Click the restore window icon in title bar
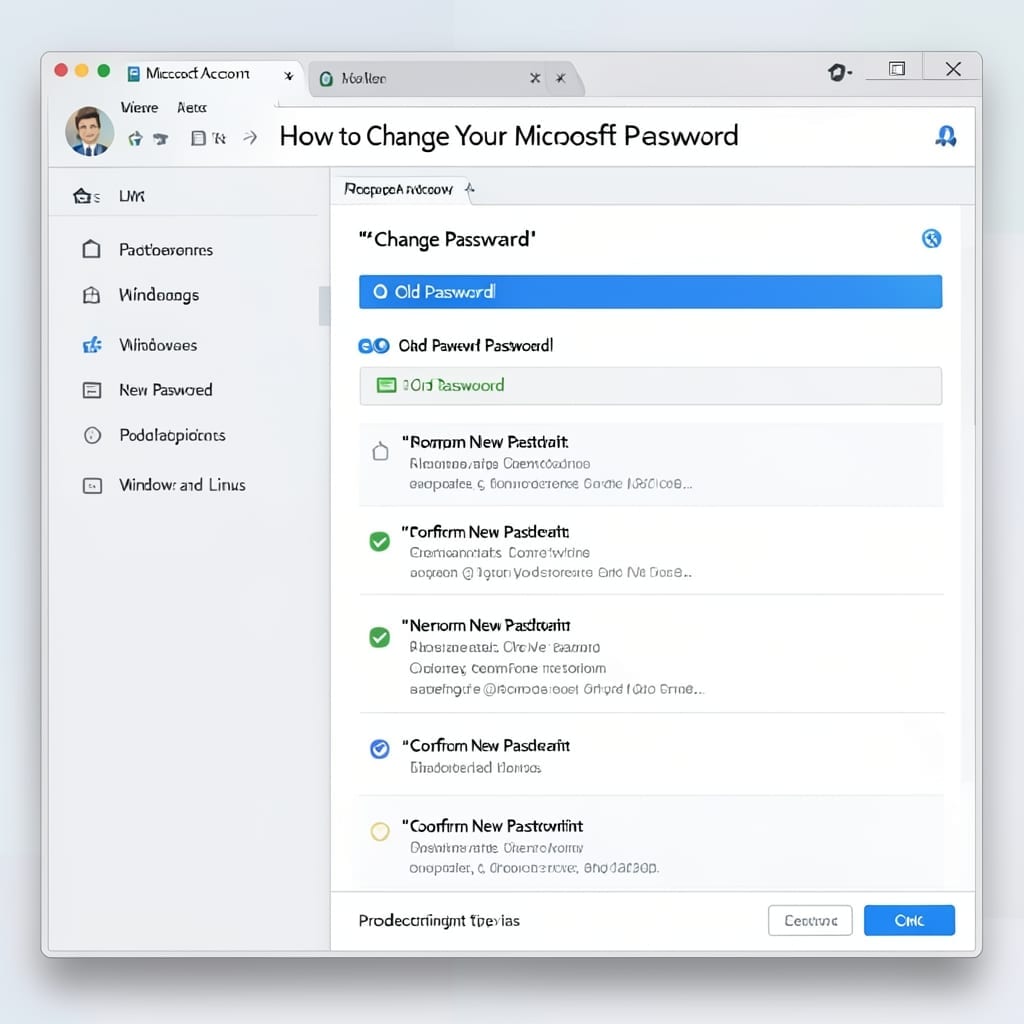The image size is (1024, 1024). point(897,69)
